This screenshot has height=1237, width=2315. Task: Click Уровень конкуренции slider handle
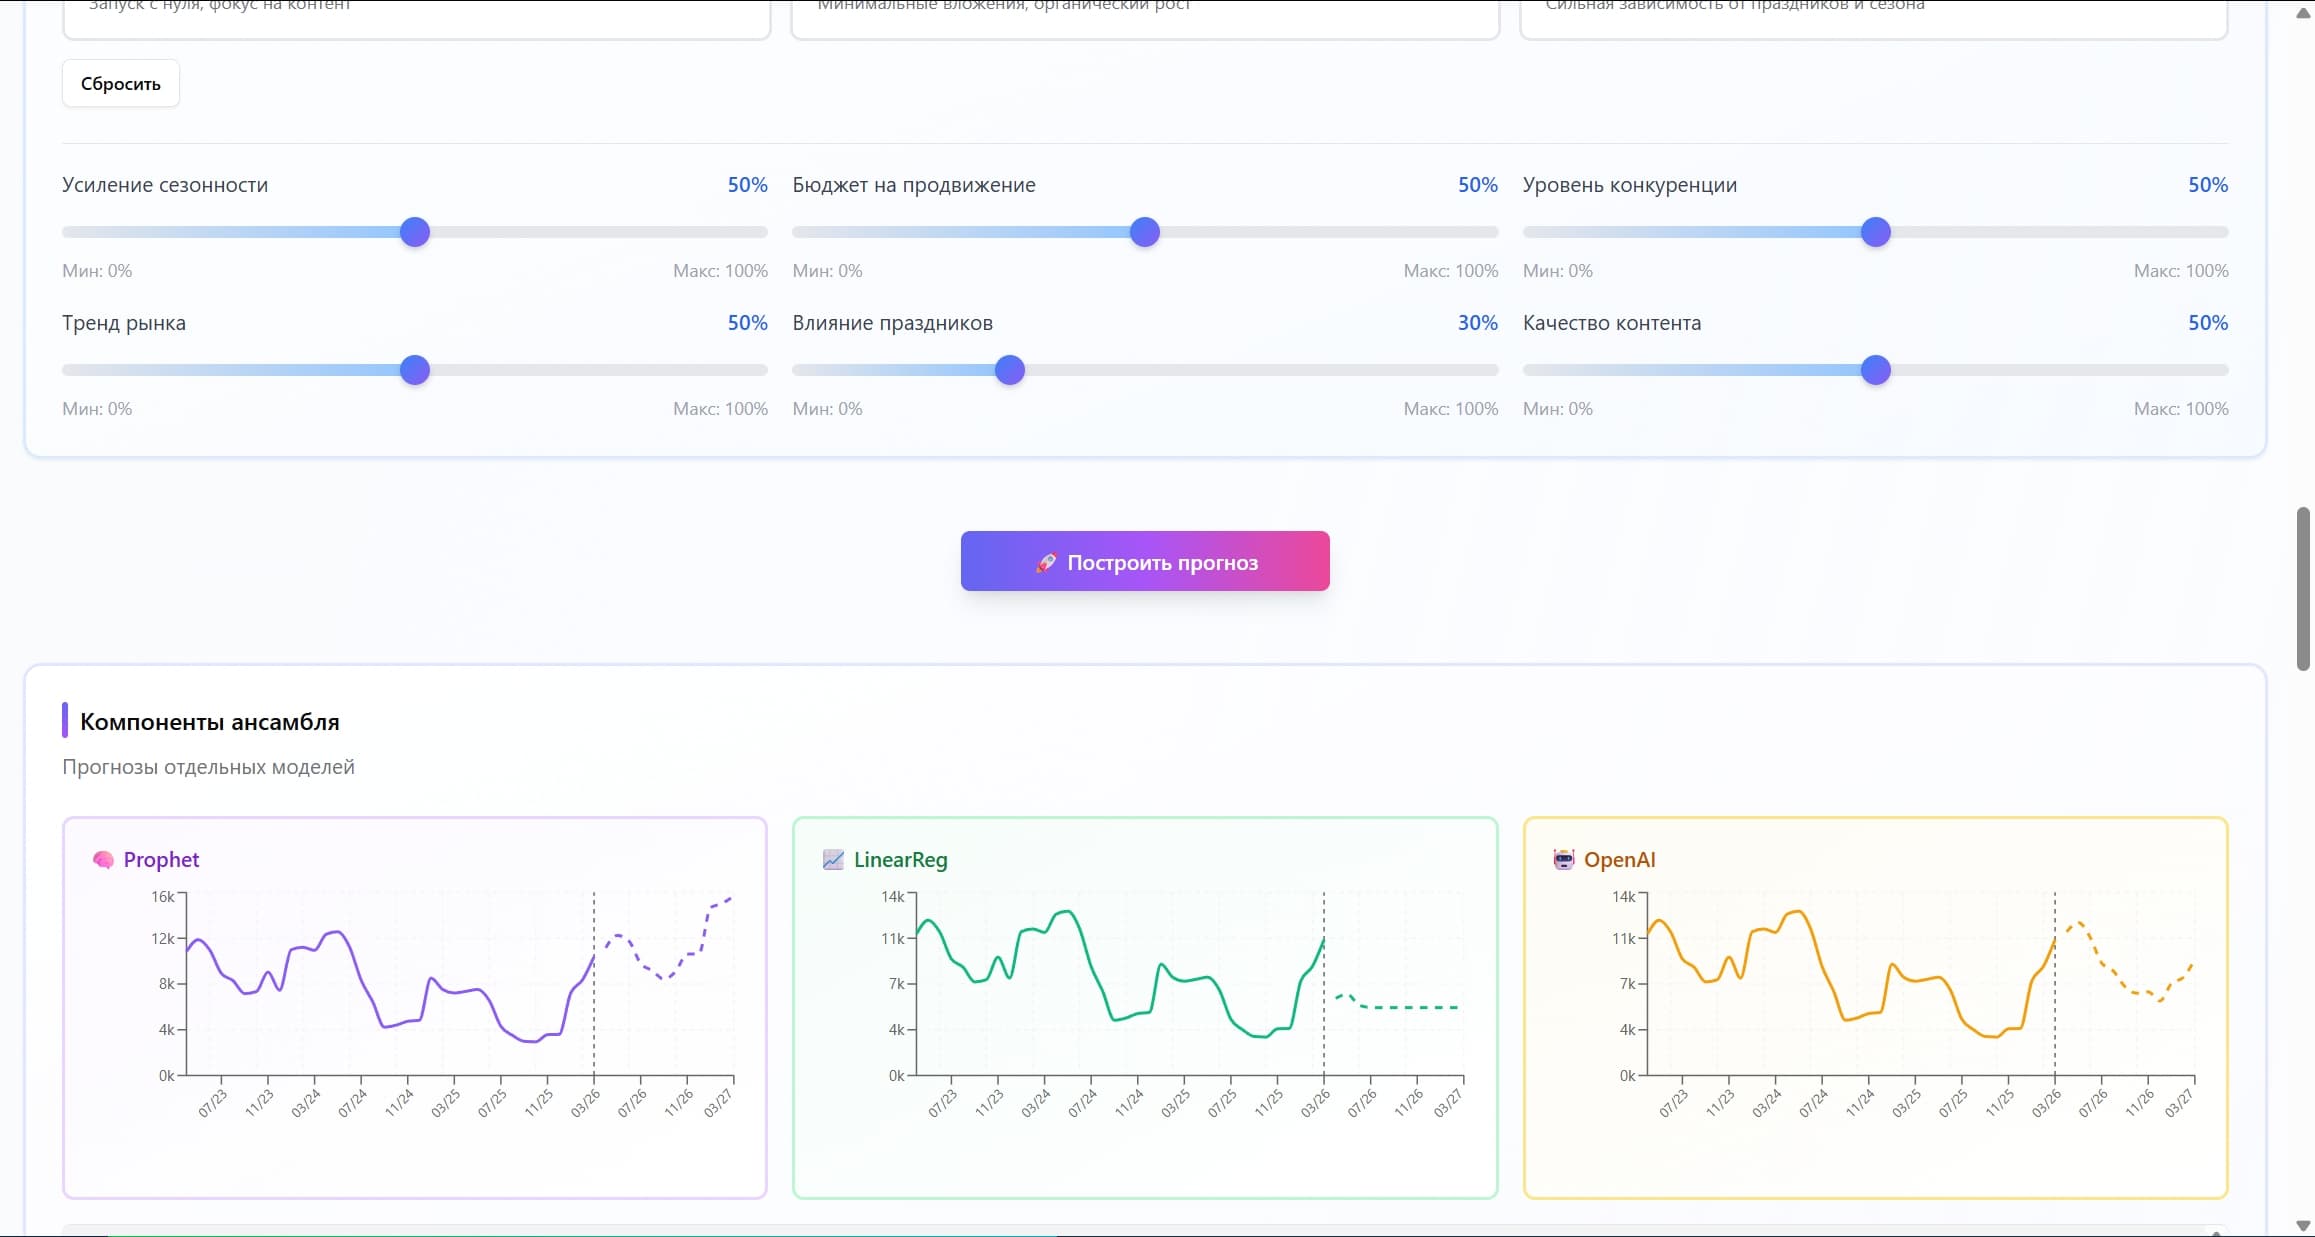point(1876,232)
